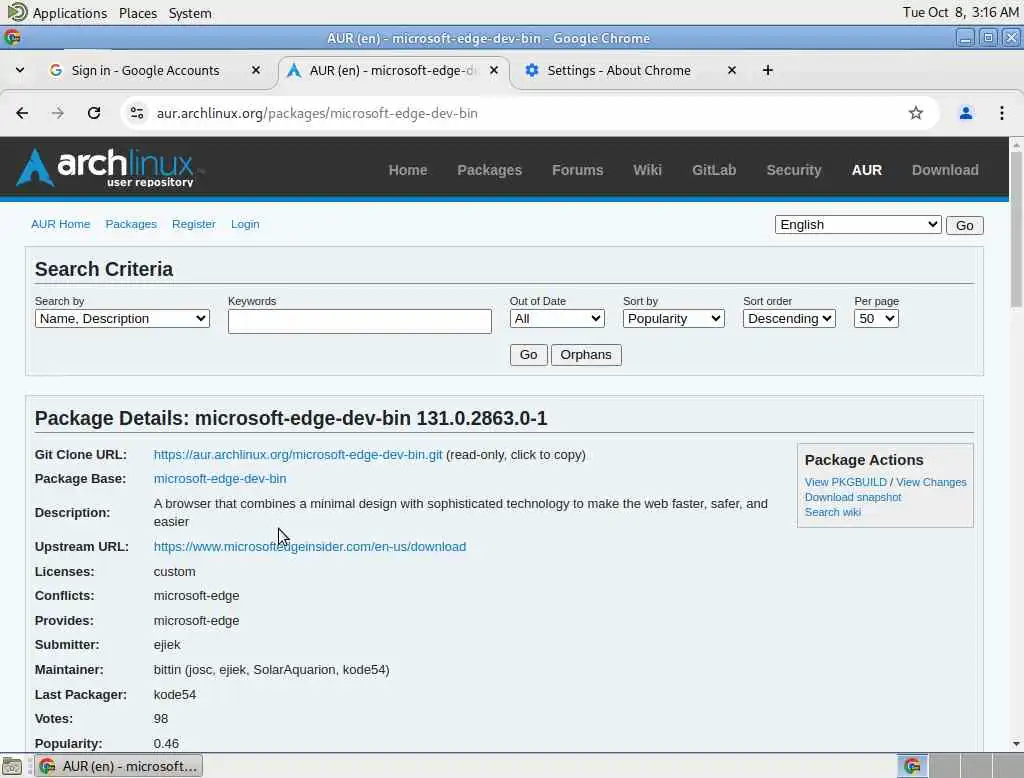The height and width of the screenshot is (778, 1024).
Task: Click the Orphans button
Action: click(586, 355)
